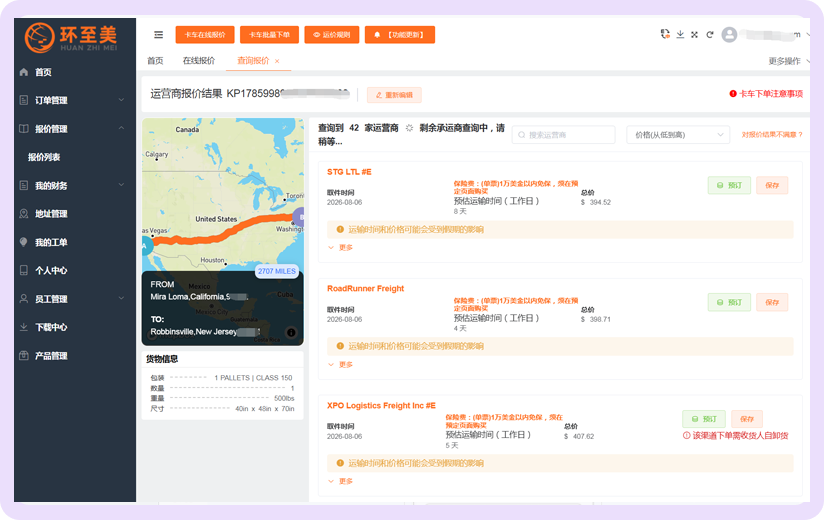The height and width of the screenshot is (520, 824).
Task: Click the 运价规则 button
Action: (x=332, y=35)
